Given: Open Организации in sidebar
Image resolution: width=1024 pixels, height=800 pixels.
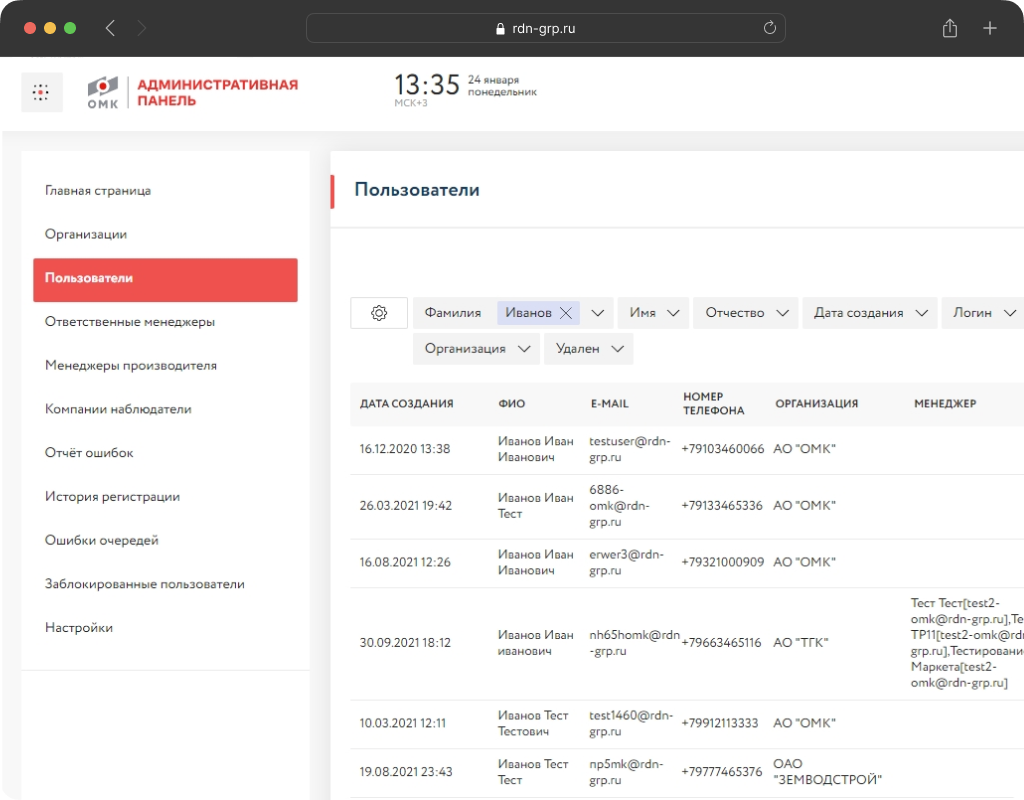Looking at the screenshot, I should coord(86,234).
